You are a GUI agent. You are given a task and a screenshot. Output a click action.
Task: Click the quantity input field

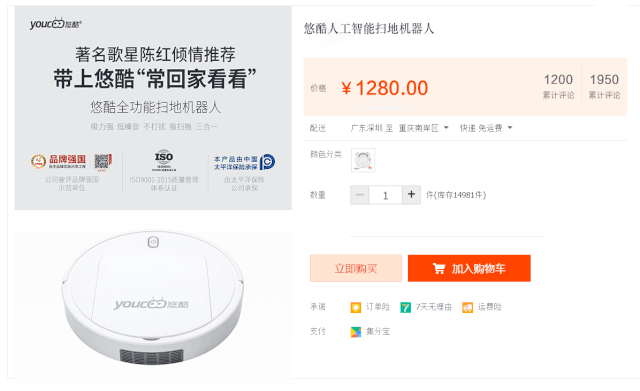click(x=385, y=195)
